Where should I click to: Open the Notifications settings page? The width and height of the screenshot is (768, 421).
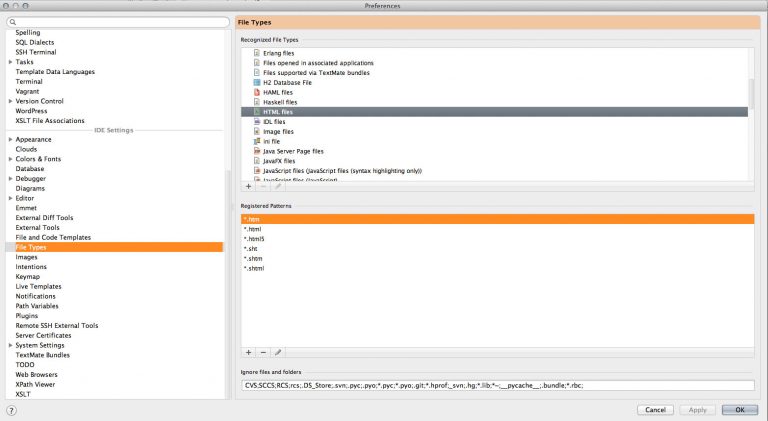click(x=35, y=296)
